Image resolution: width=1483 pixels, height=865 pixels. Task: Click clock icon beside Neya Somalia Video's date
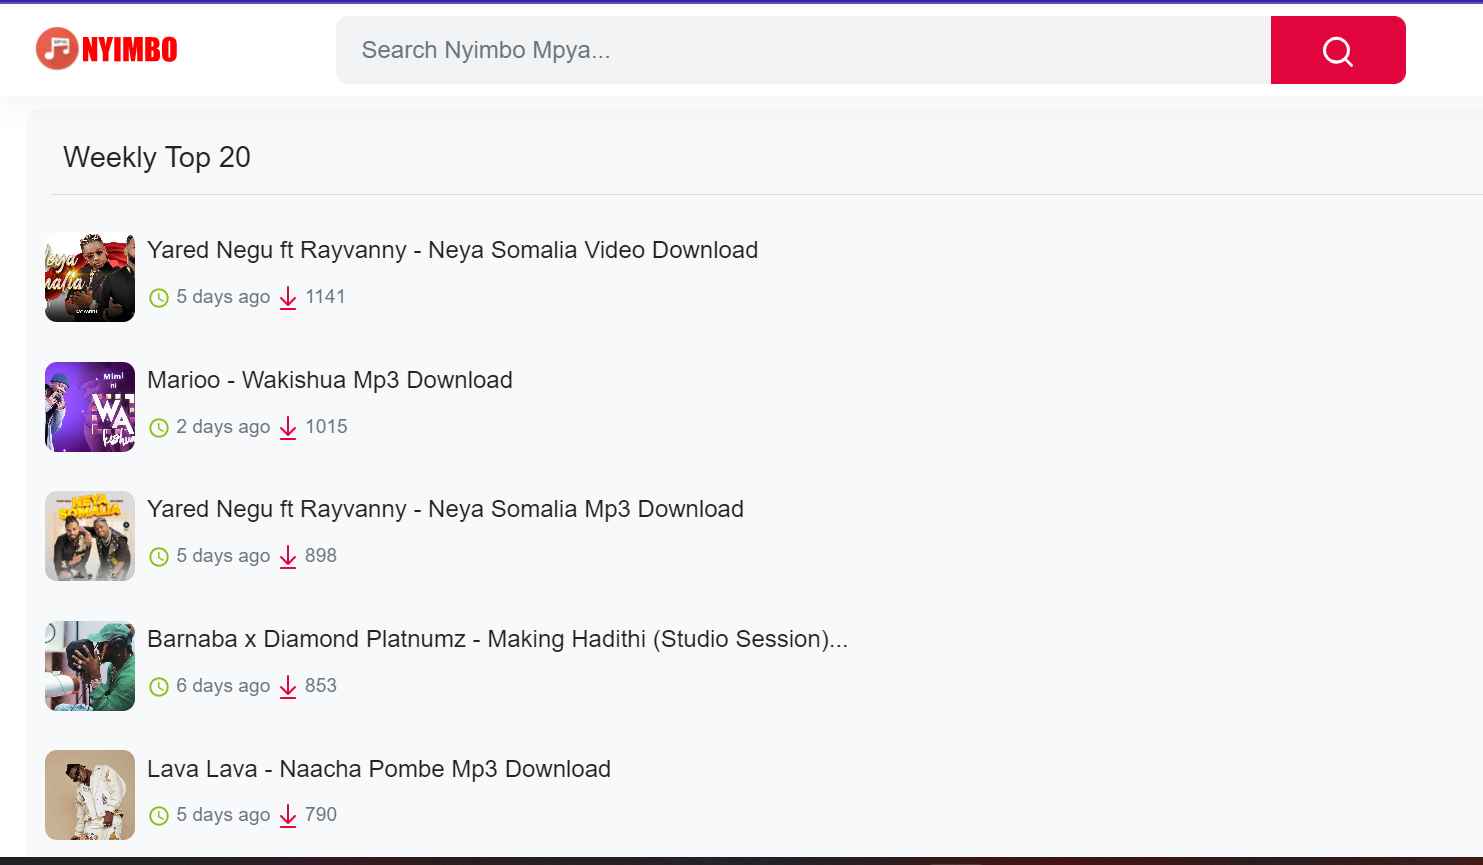click(x=159, y=297)
